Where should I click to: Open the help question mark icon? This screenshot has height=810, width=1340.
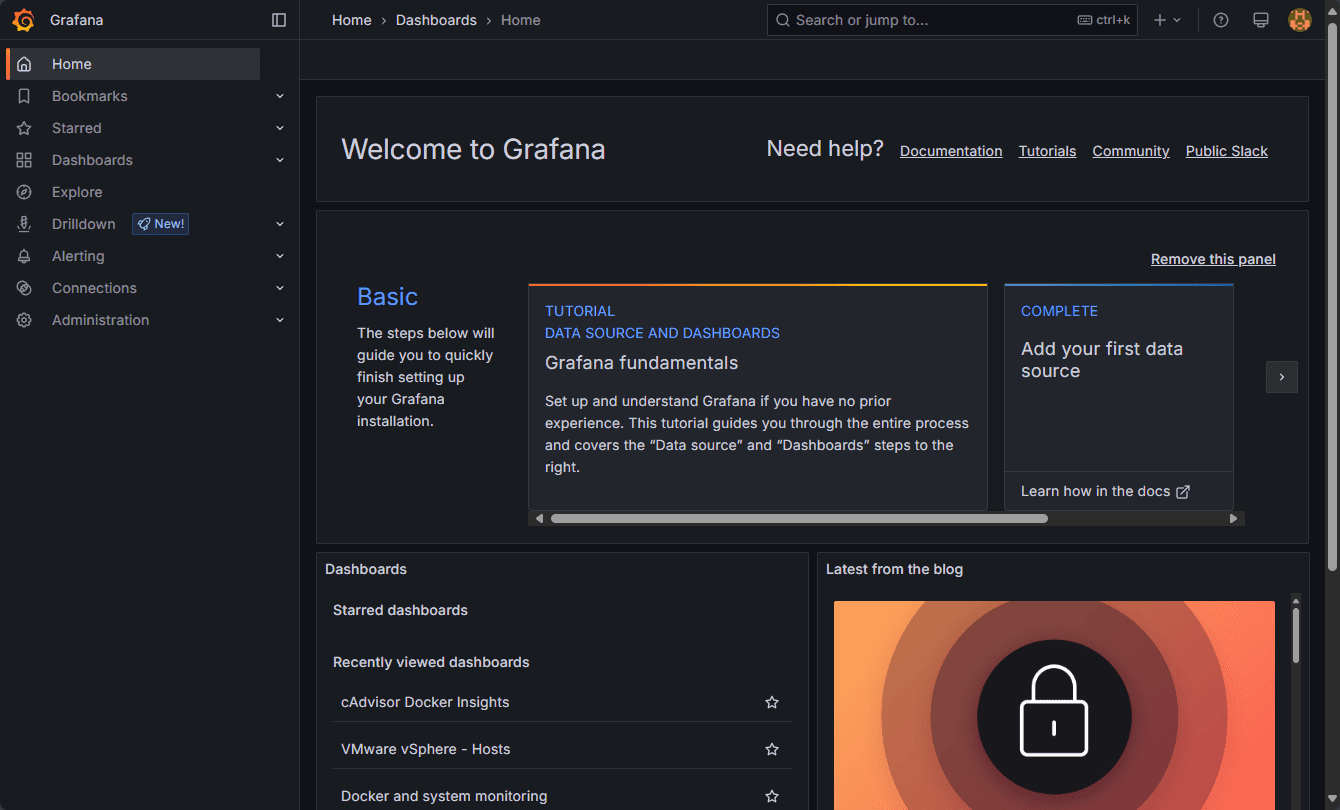(x=1220, y=20)
